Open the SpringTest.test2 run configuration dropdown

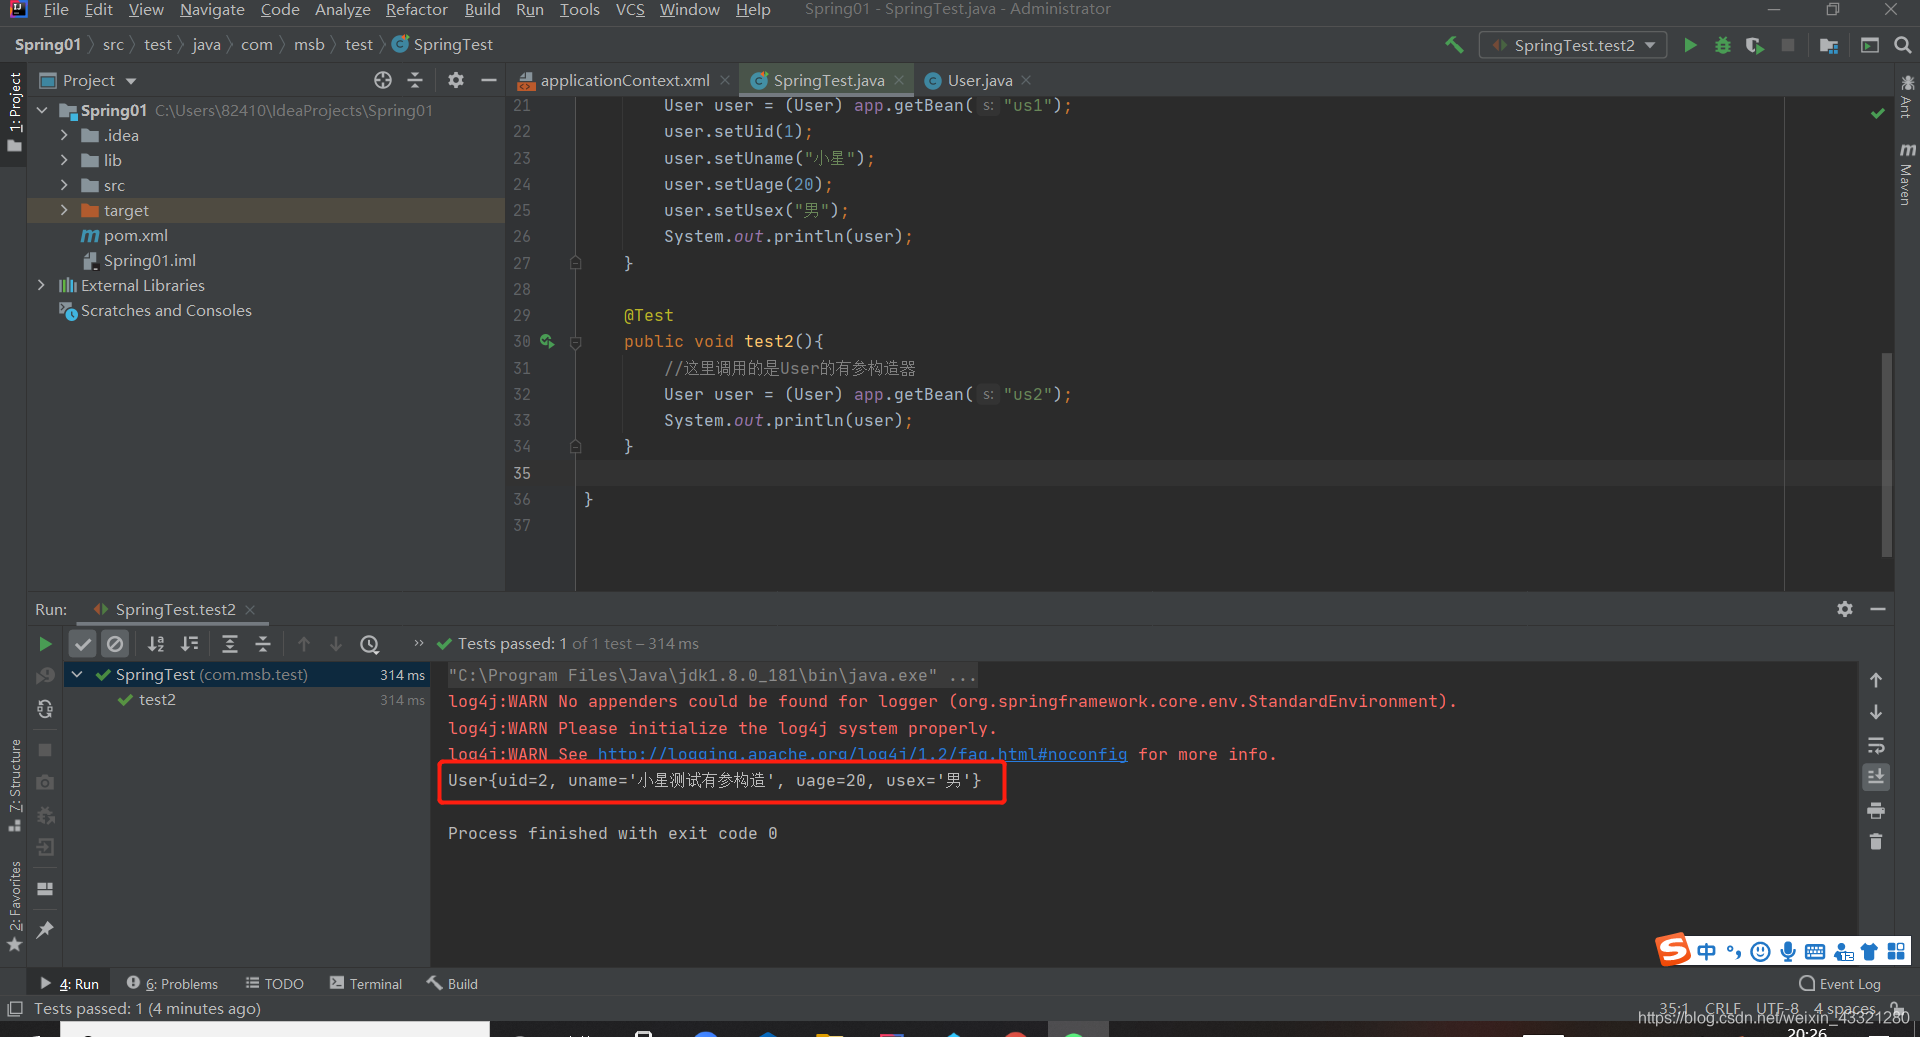[x=1573, y=45]
